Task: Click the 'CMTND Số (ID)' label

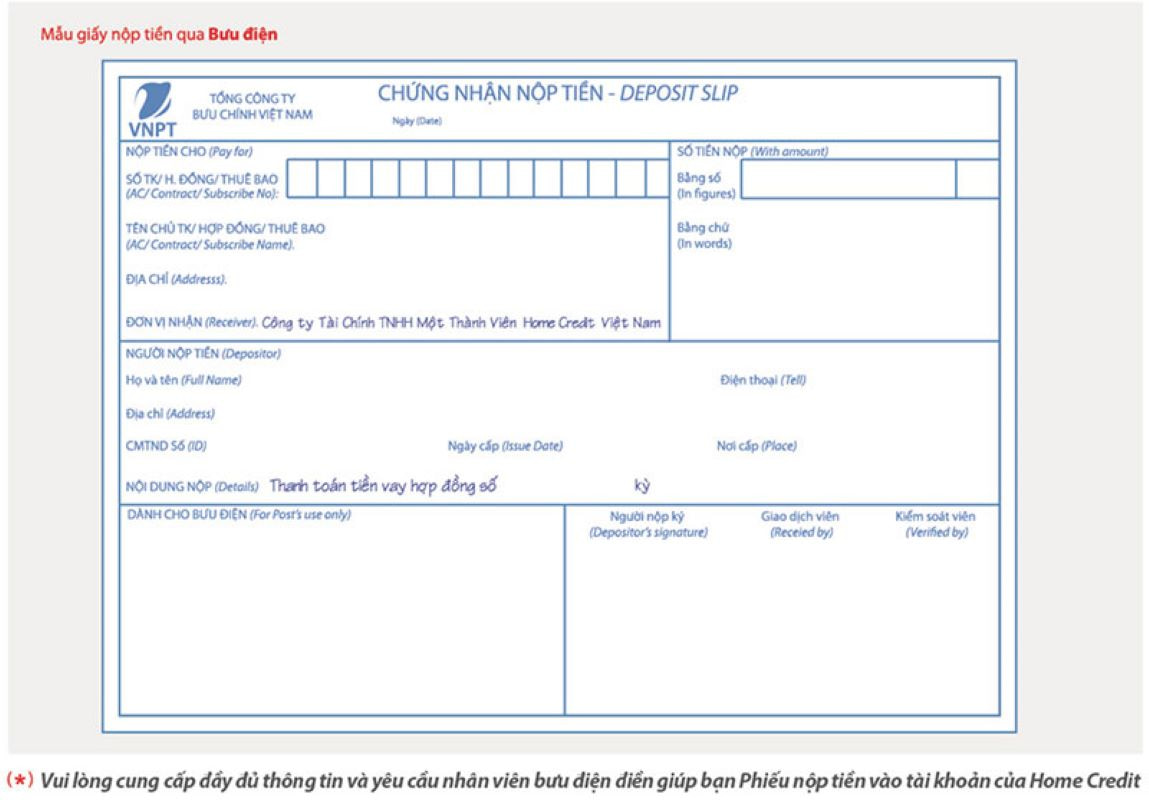Action: pos(166,445)
